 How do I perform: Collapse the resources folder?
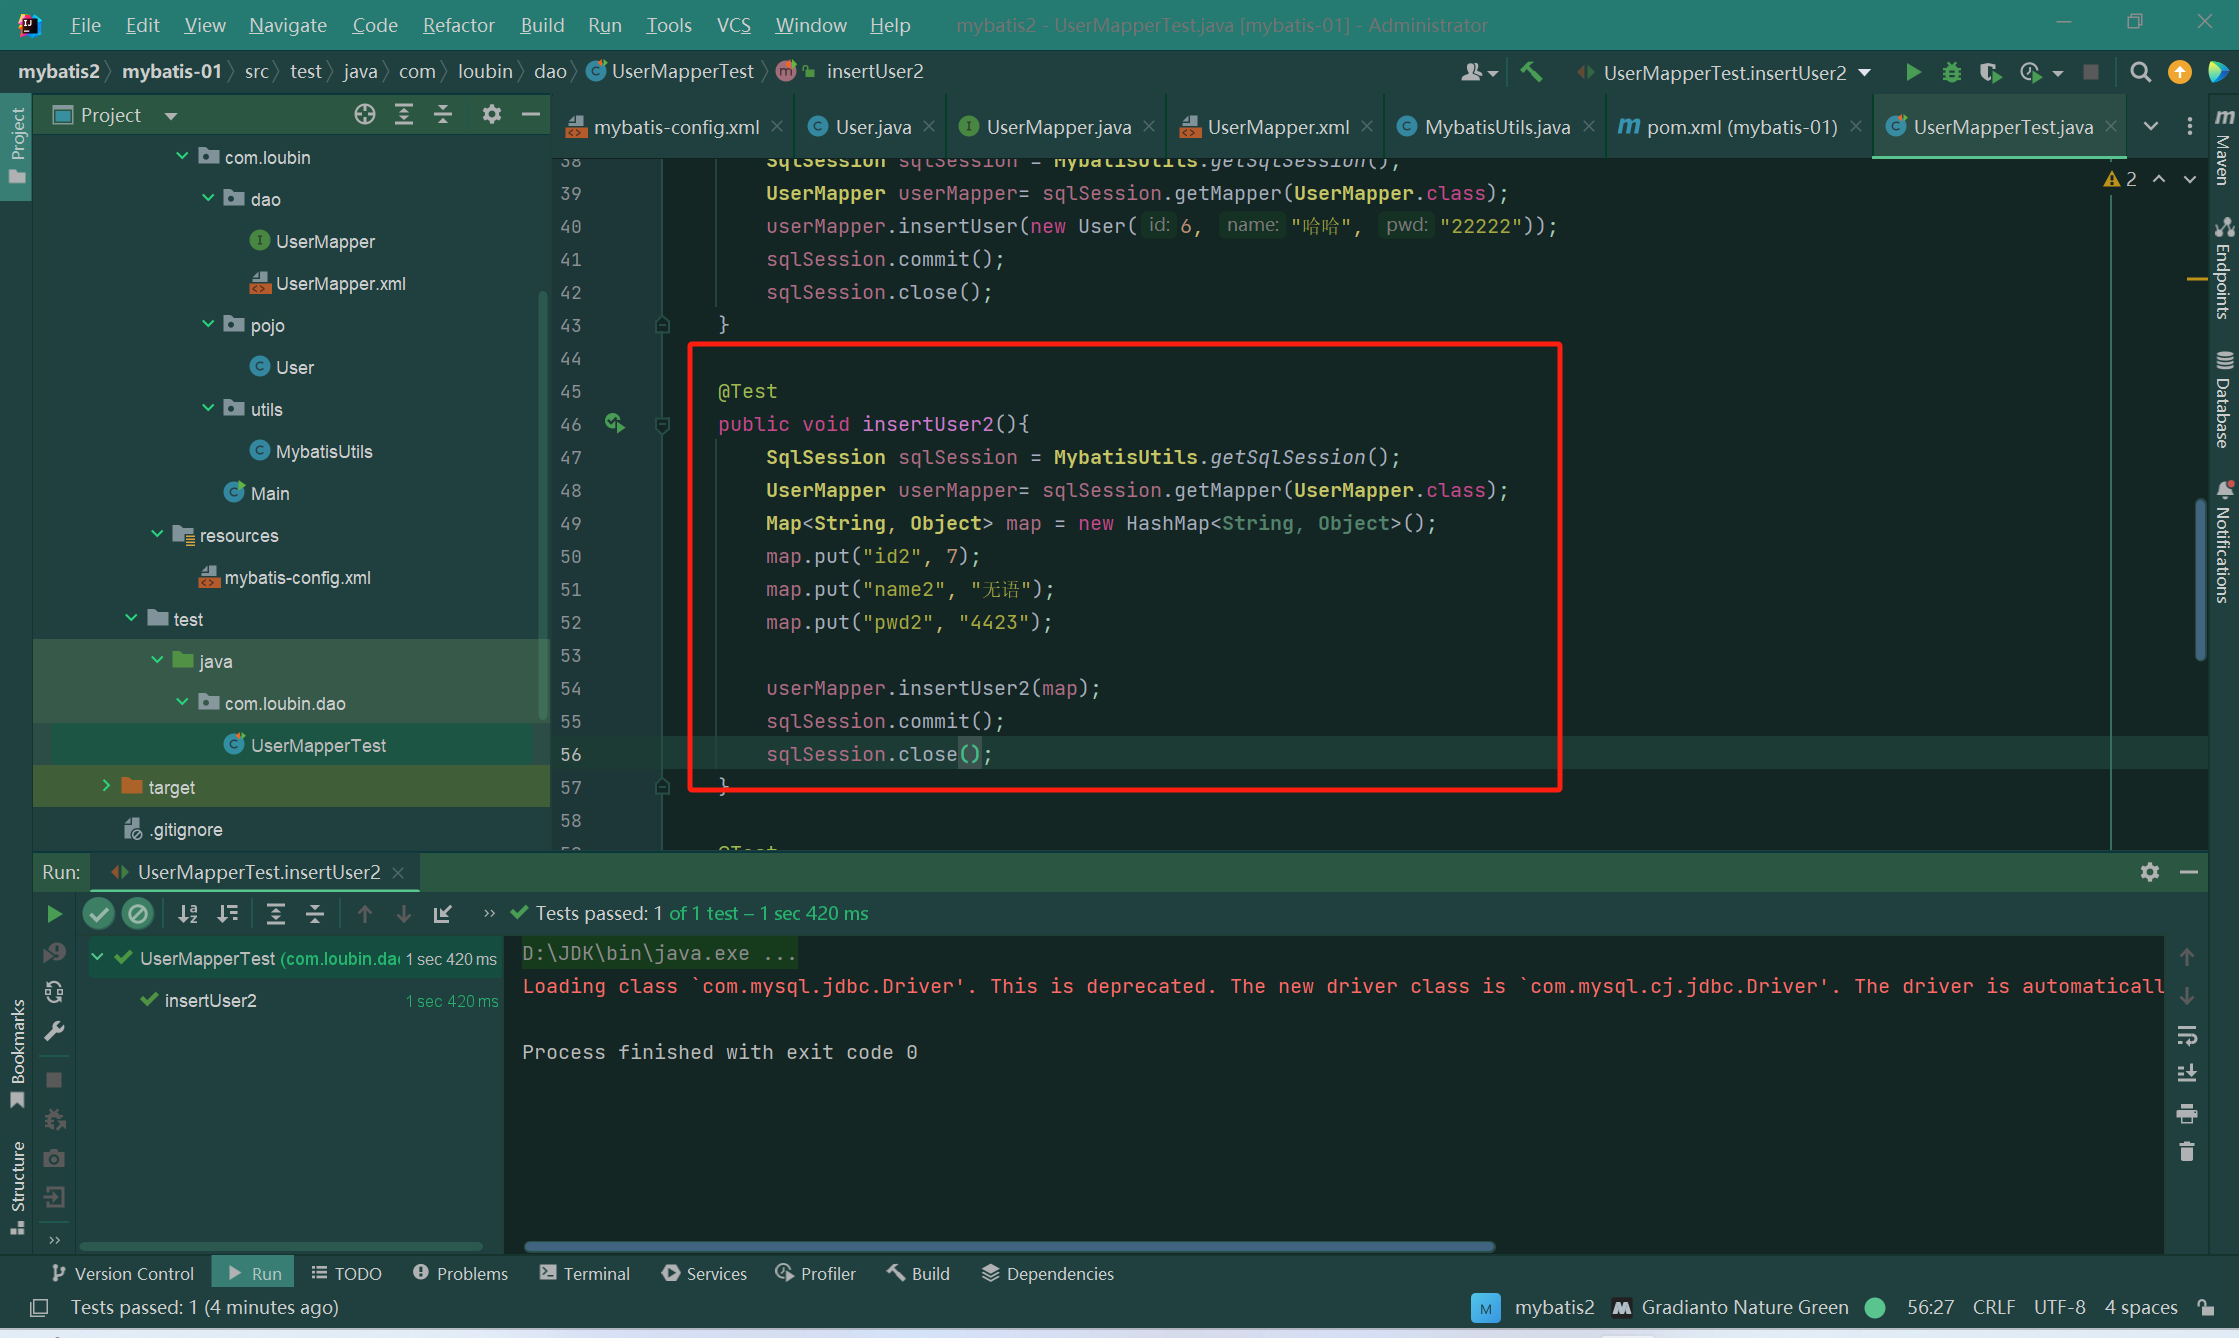point(158,534)
